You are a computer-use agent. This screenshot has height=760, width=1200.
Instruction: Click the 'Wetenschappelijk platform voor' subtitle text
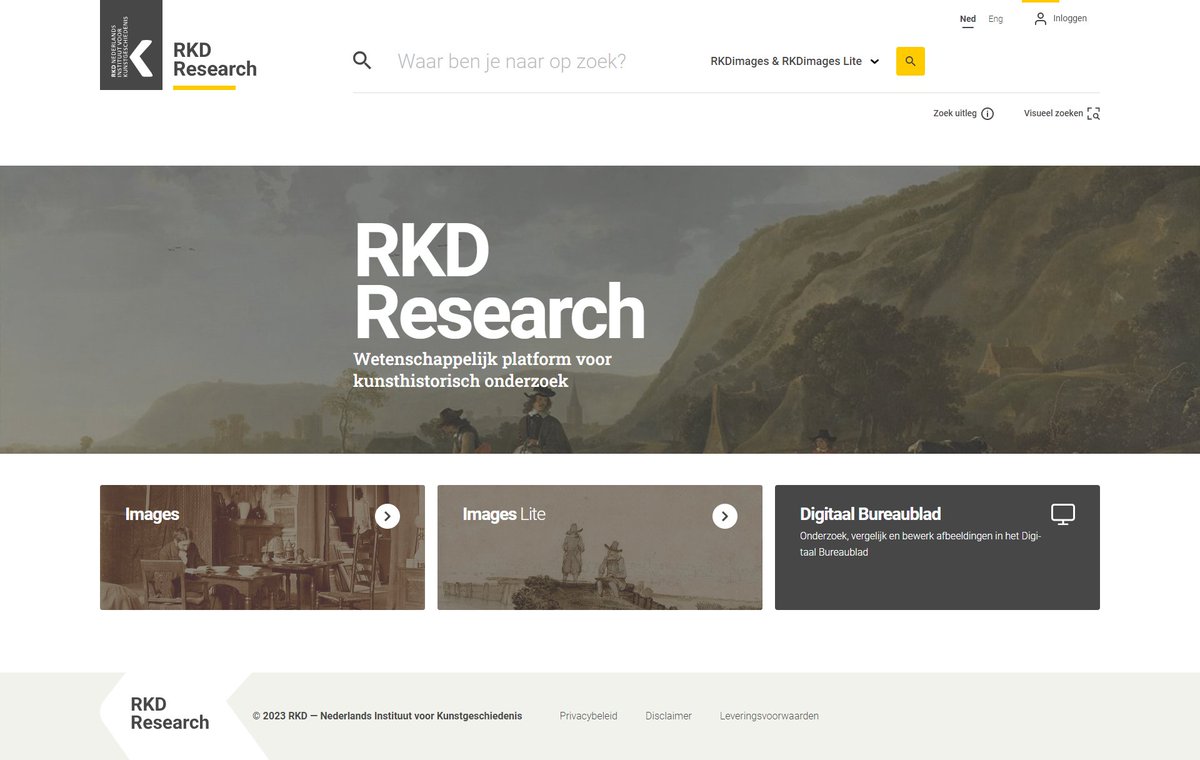click(x=482, y=358)
